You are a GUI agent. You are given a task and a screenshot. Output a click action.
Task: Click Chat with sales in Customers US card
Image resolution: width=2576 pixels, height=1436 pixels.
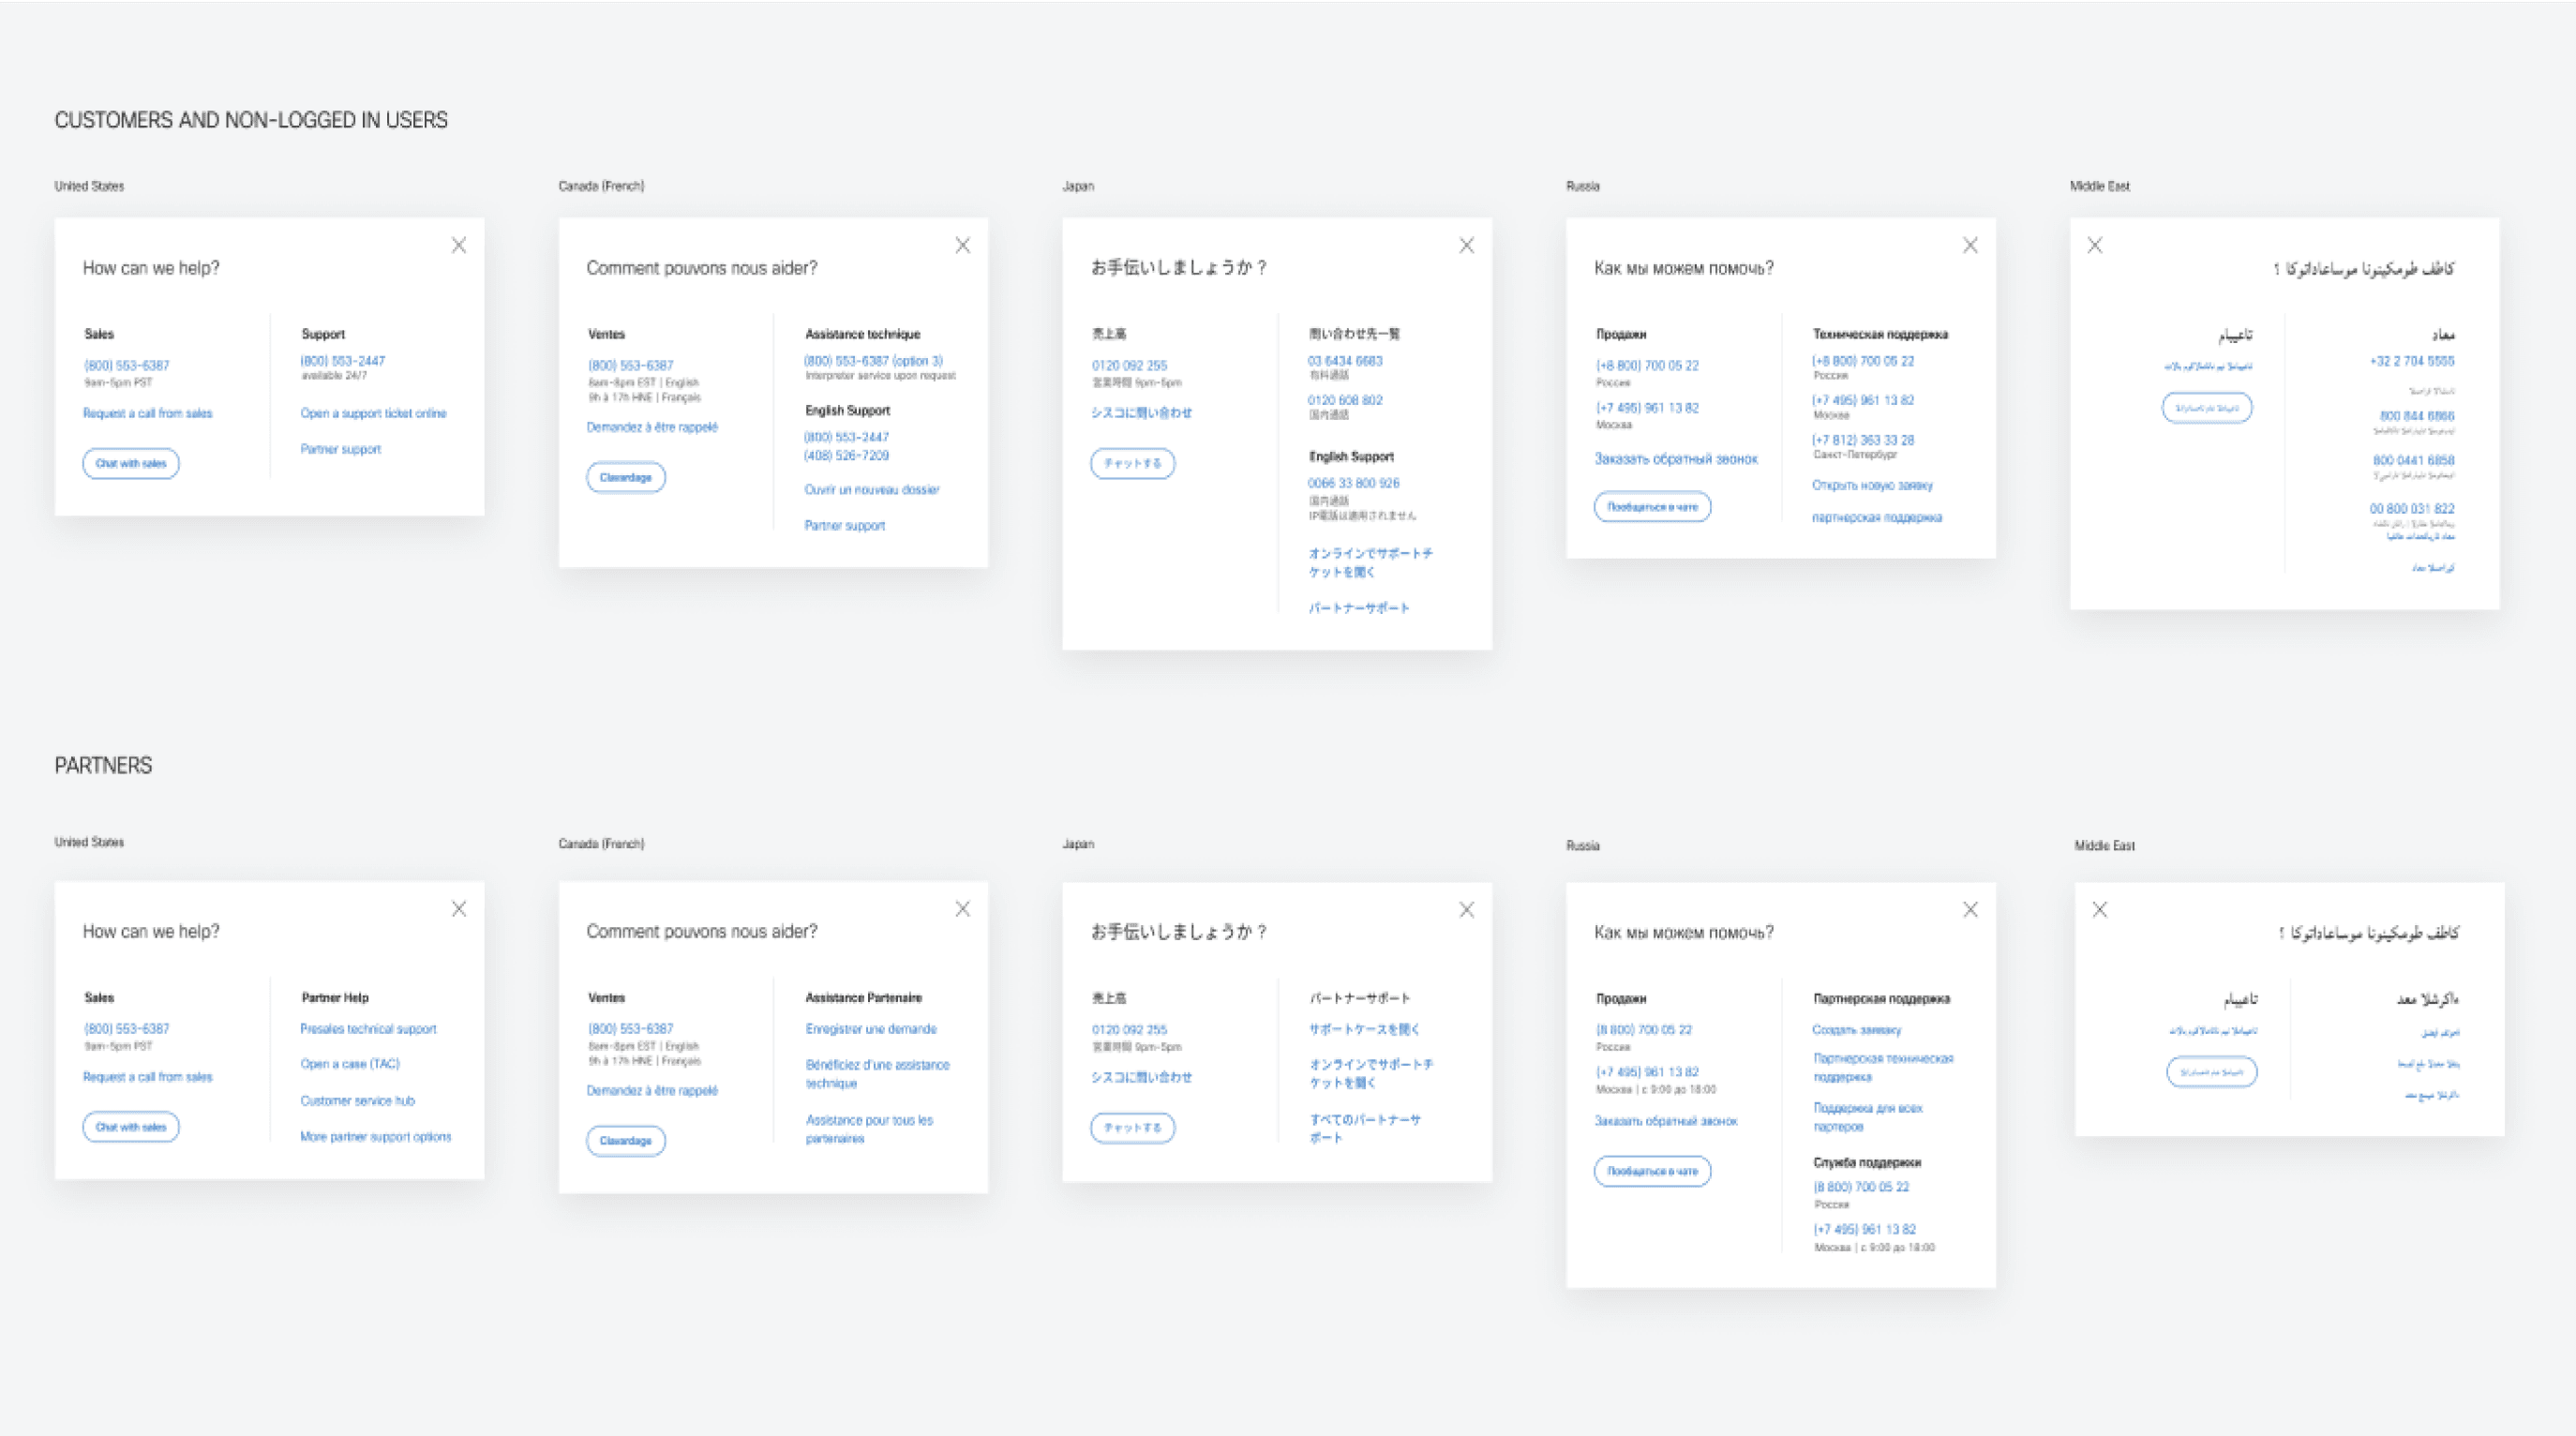point(131,464)
